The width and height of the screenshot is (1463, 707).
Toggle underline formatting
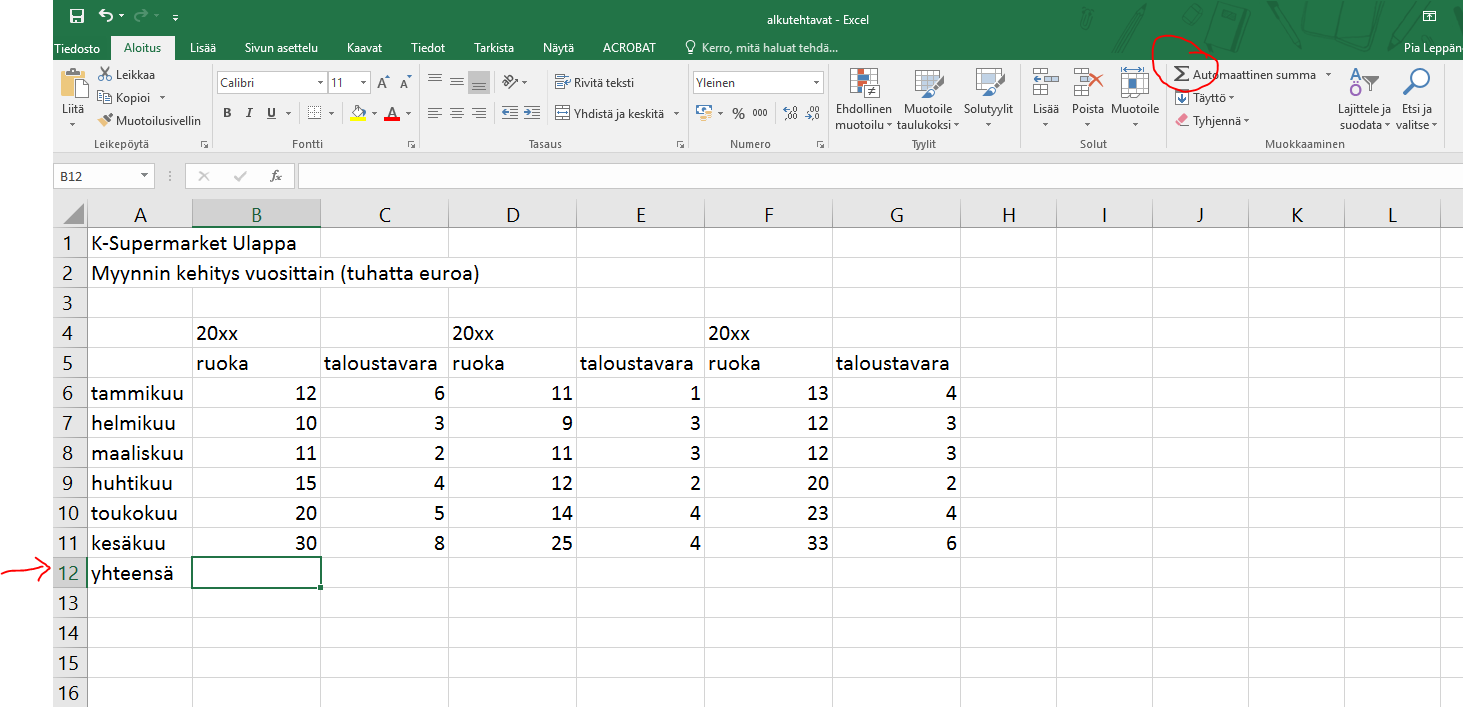[271, 113]
